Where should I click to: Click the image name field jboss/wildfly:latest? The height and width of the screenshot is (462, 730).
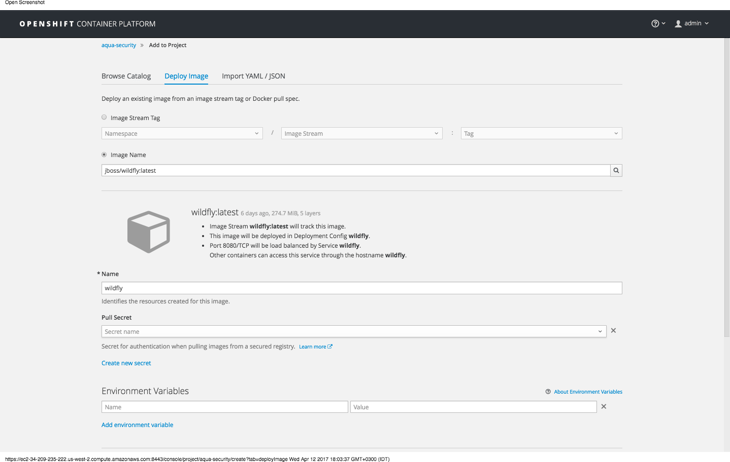356,170
